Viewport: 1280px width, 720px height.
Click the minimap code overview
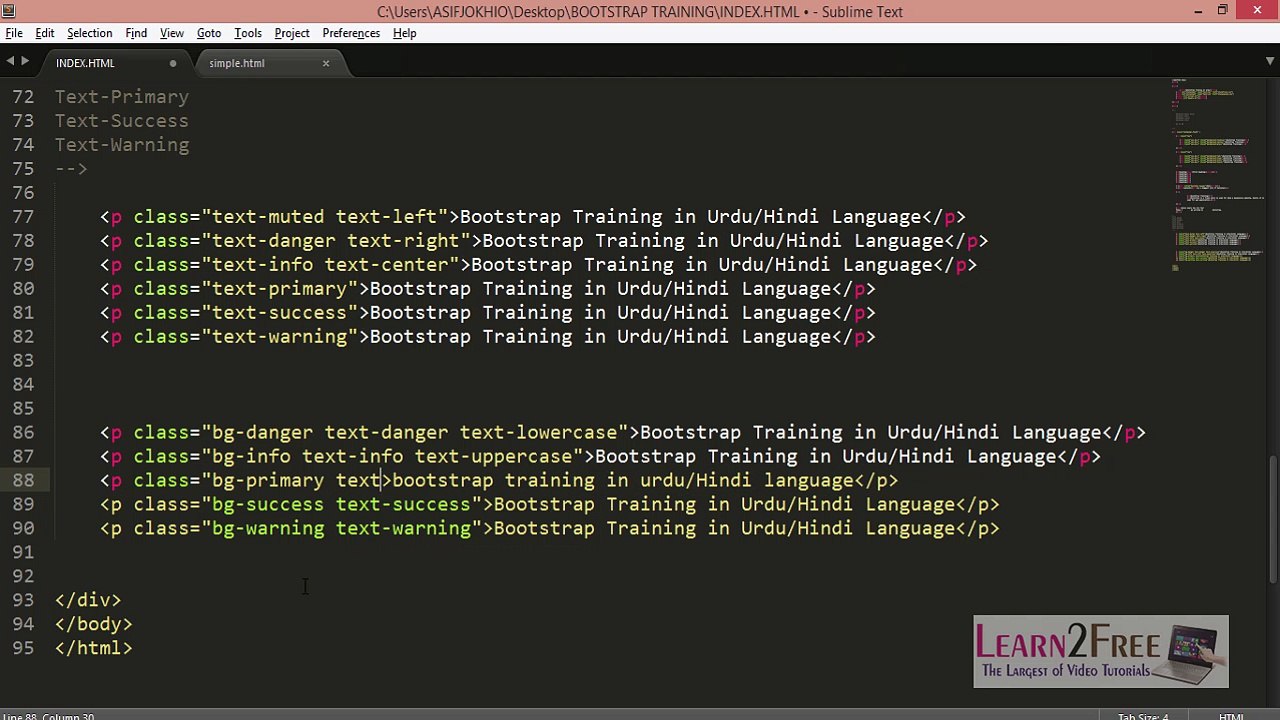[1217, 175]
